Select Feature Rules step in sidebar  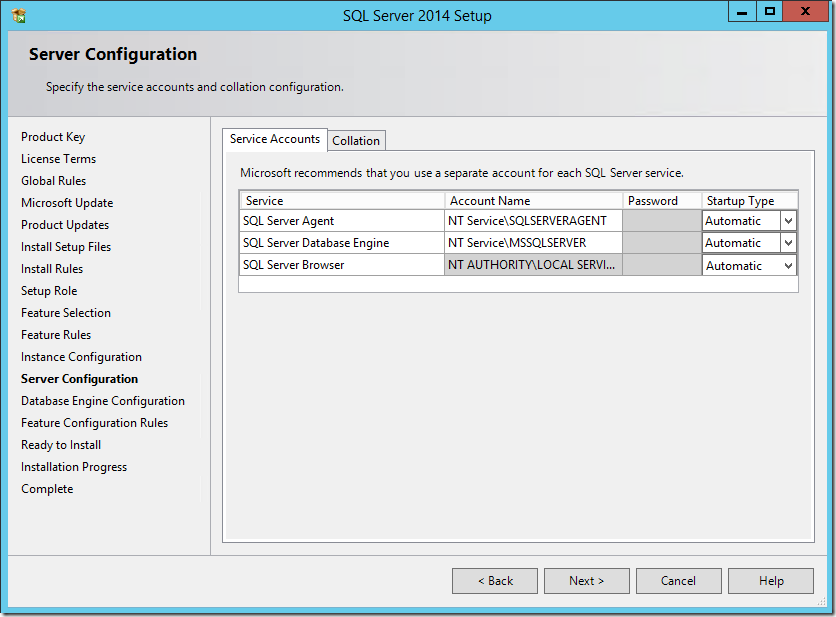(x=56, y=335)
